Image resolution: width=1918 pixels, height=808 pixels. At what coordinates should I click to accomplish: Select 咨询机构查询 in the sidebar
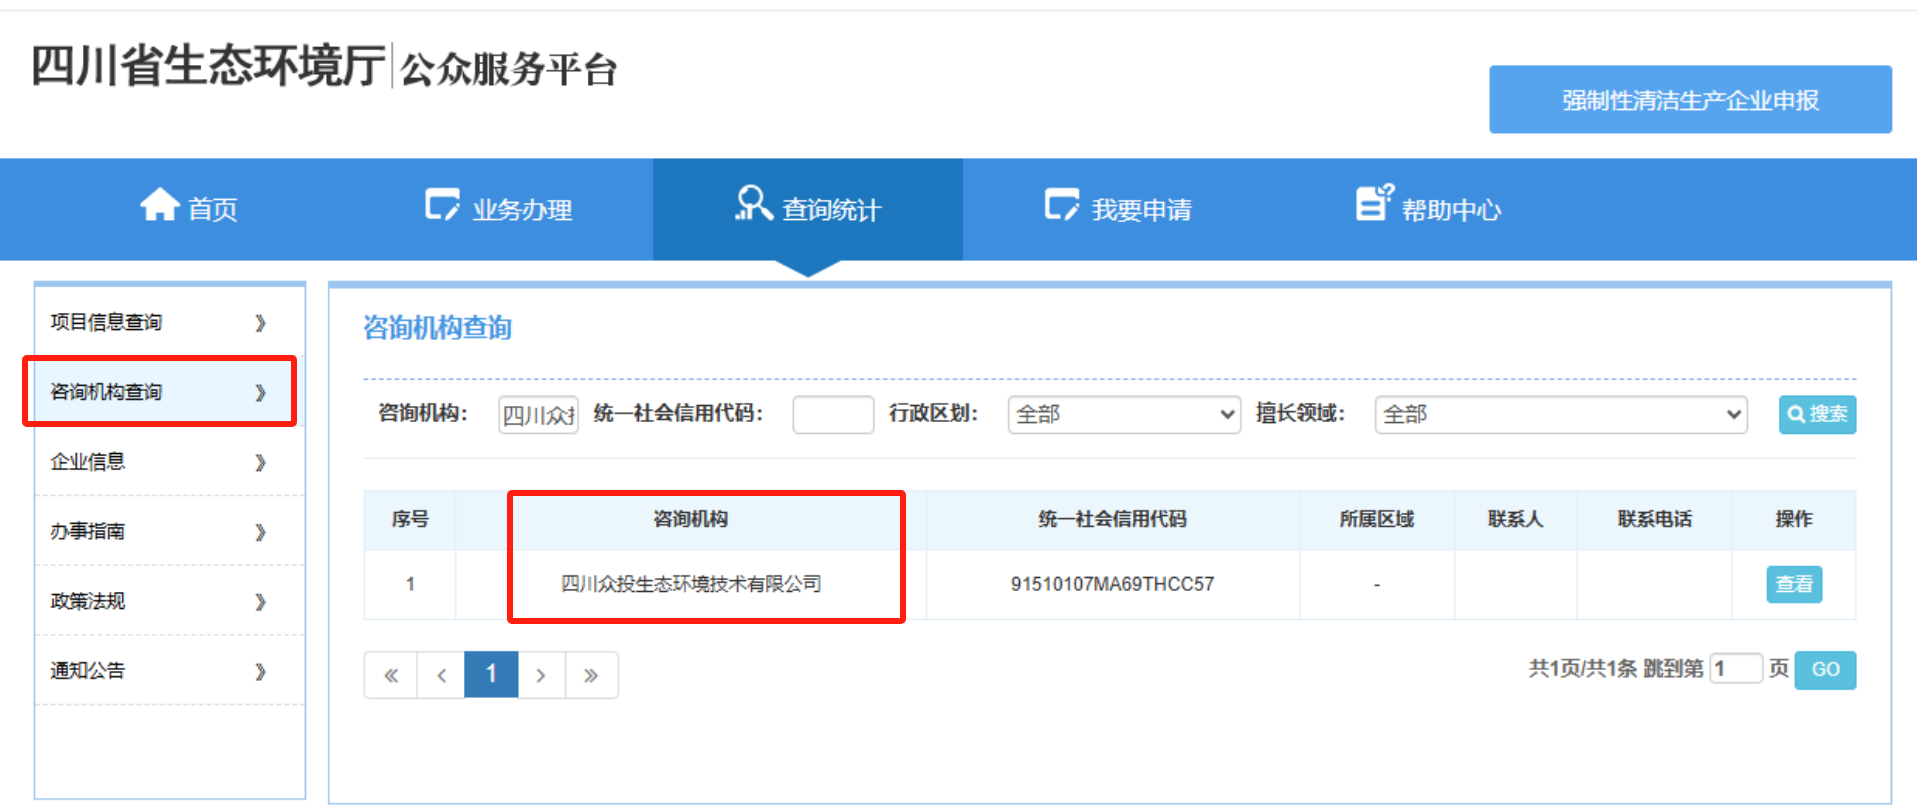click(x=160, y=392)
